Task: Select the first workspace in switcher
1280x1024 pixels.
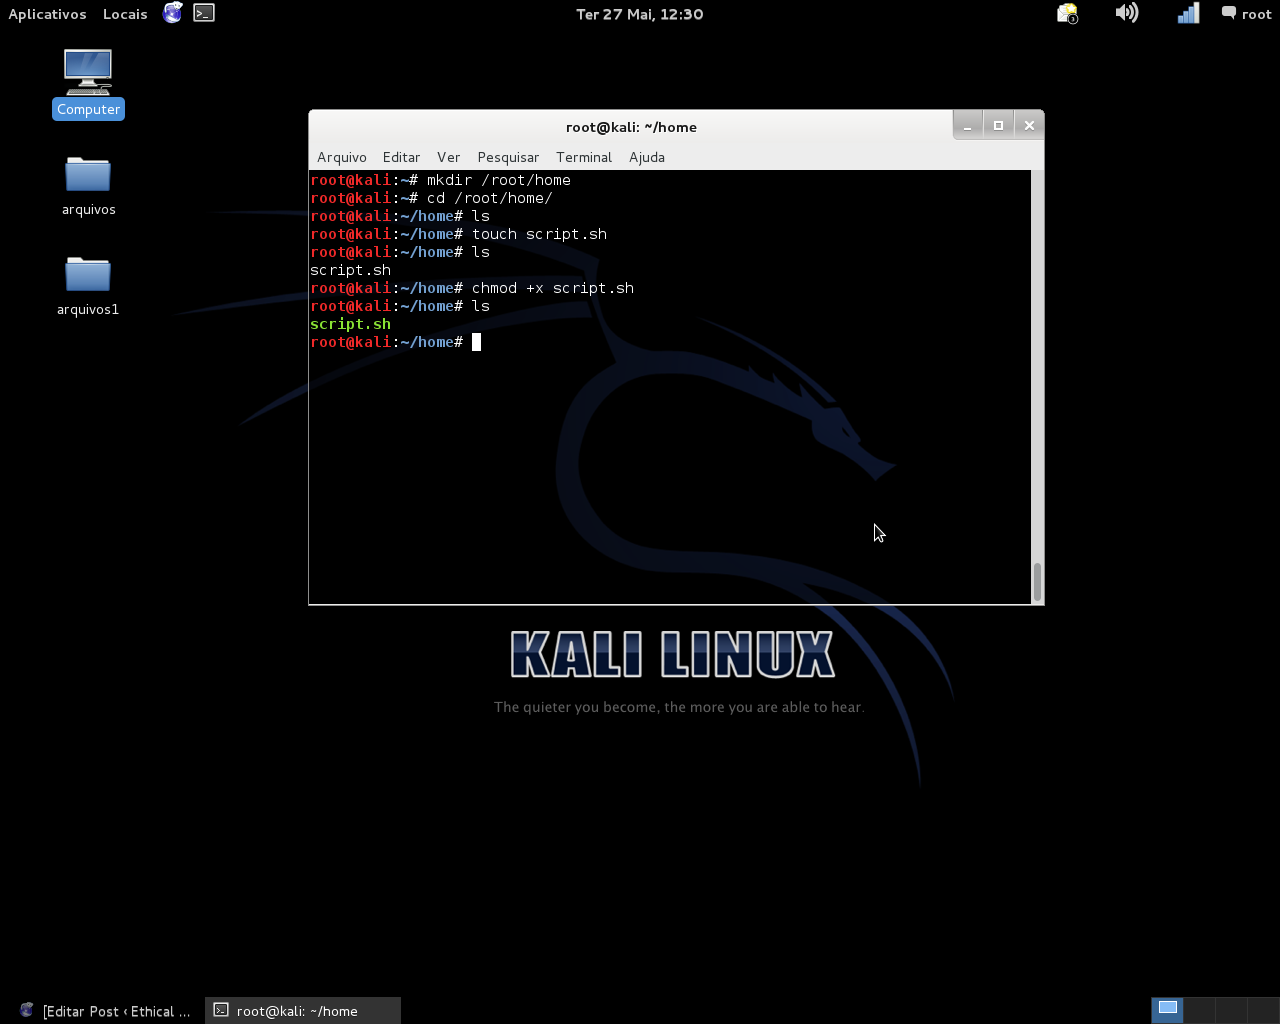Action: coord(1168,1010)
